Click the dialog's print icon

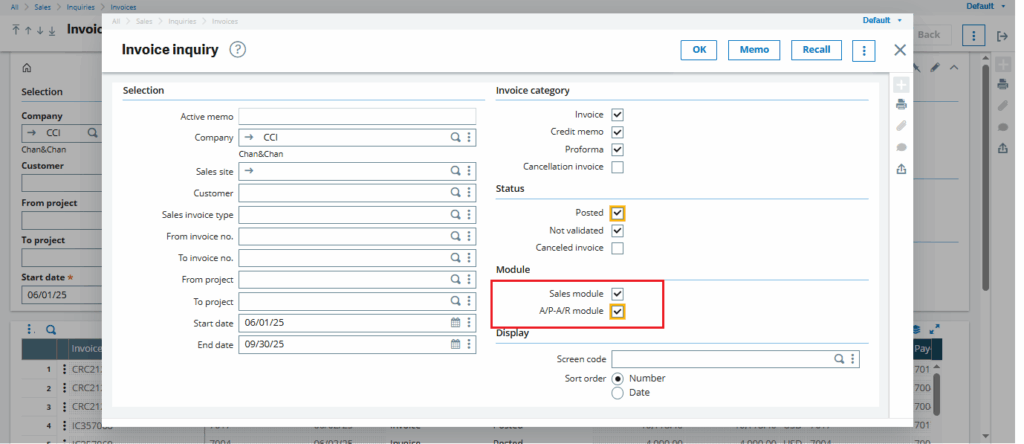tap(901, 104)
